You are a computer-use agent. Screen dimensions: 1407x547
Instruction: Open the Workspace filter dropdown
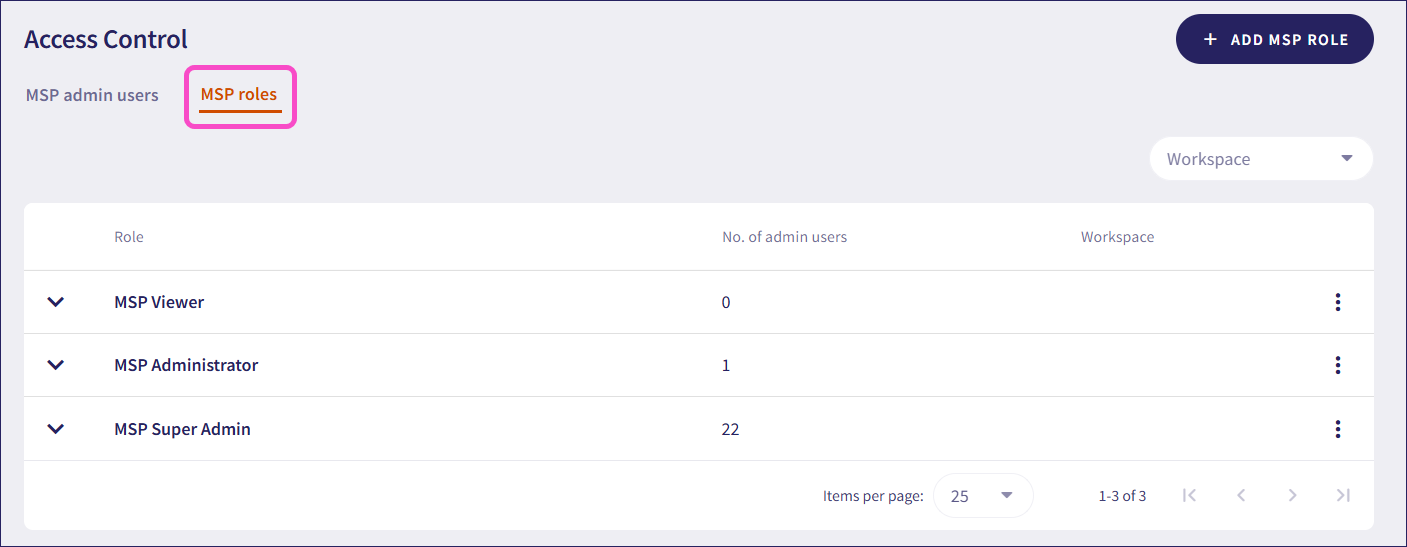1261,159
